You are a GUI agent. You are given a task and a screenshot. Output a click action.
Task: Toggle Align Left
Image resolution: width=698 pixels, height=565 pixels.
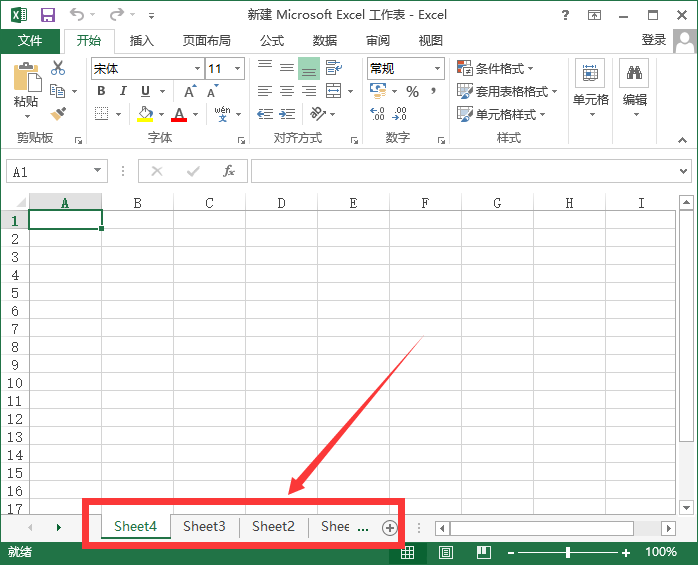click(x=265, y=91)
